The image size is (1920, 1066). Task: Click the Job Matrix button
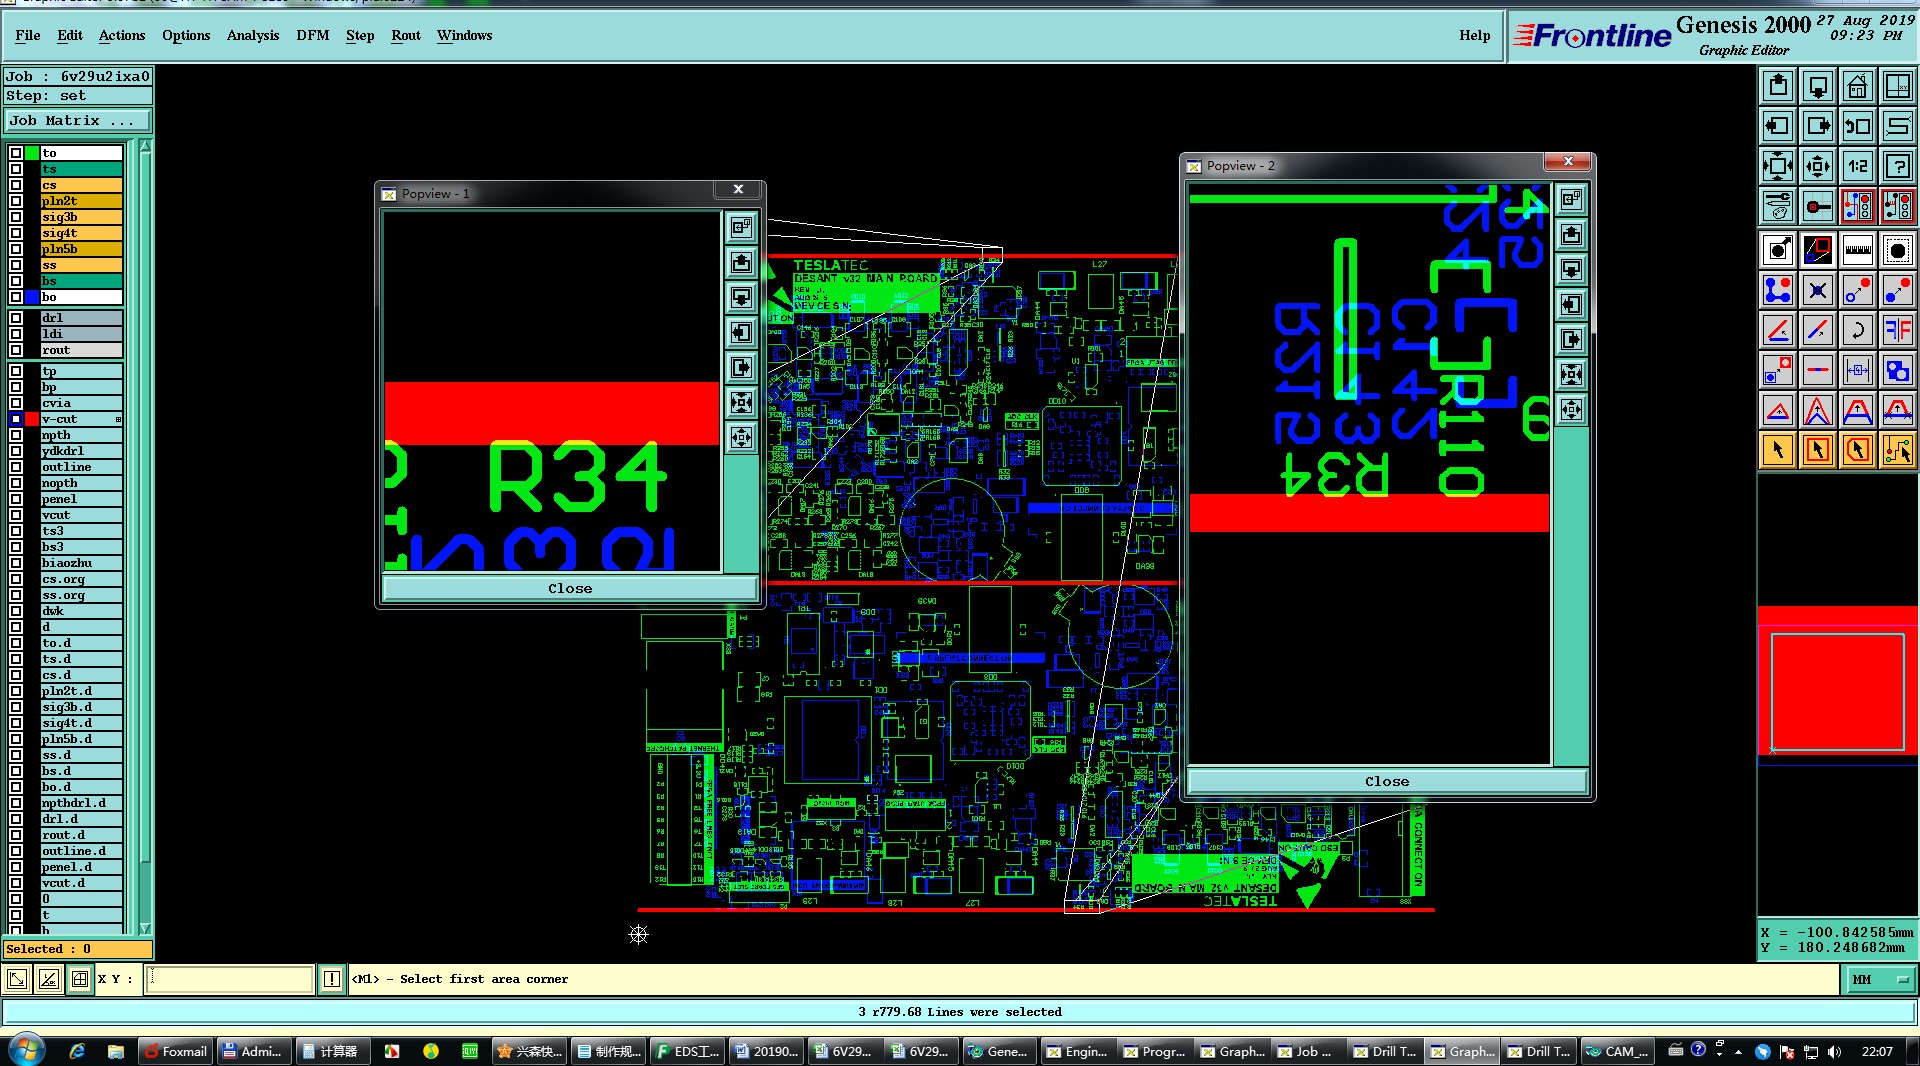(x=78, y=120)
